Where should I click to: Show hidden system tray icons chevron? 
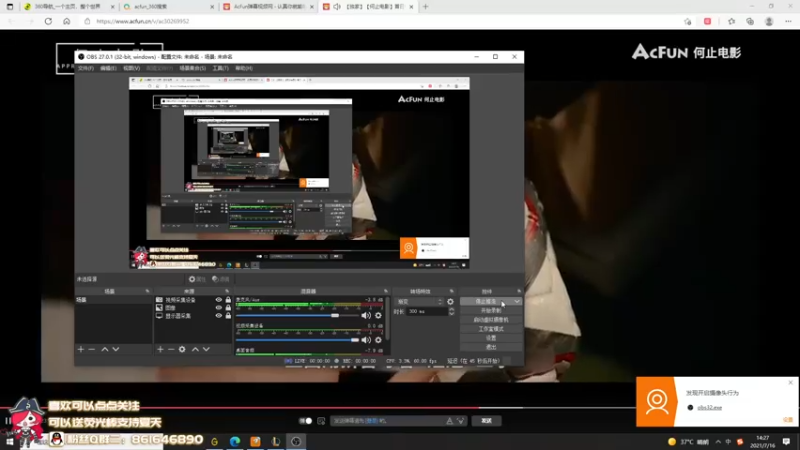(718, 442)
